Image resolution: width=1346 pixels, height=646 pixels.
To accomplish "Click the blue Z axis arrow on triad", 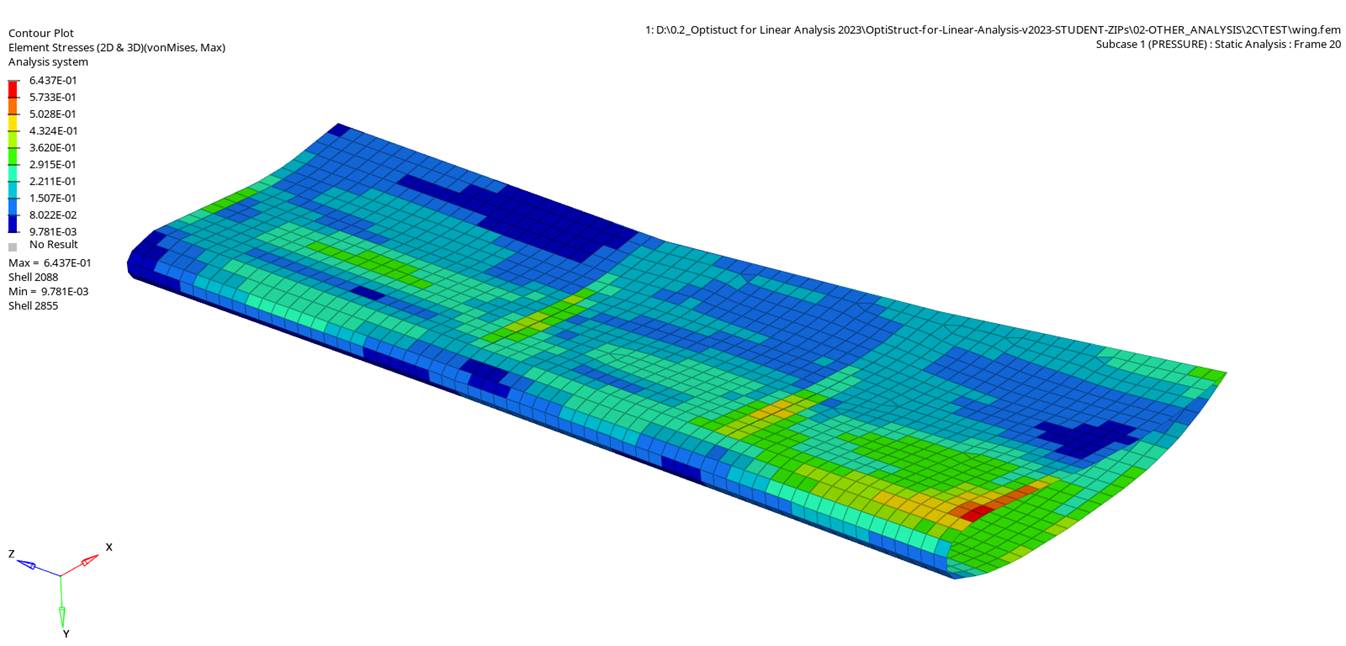I will point(27,564).
